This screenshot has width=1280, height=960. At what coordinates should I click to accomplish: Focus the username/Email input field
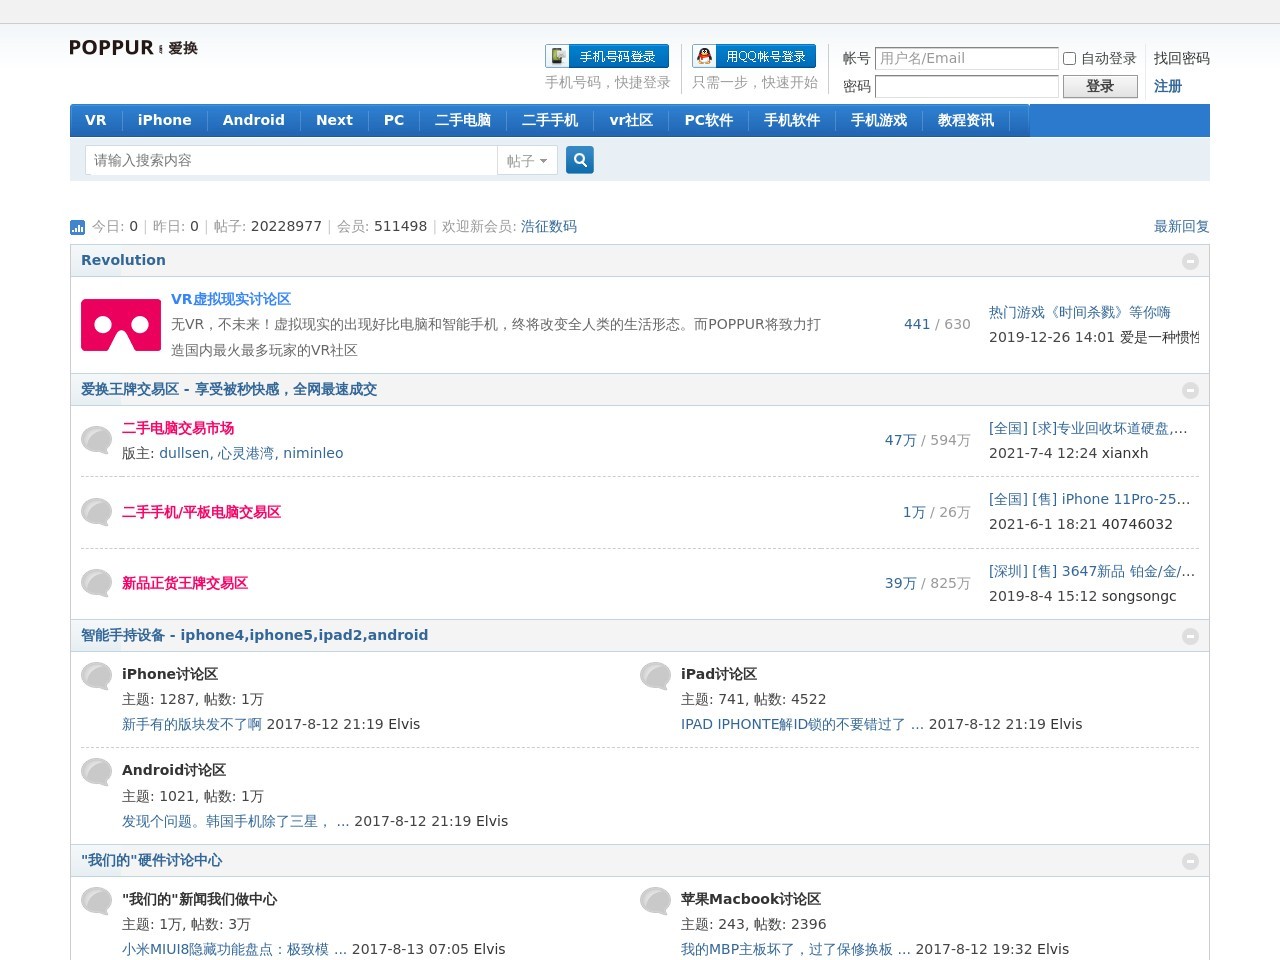pyautogui.click(x=966, y=59)
